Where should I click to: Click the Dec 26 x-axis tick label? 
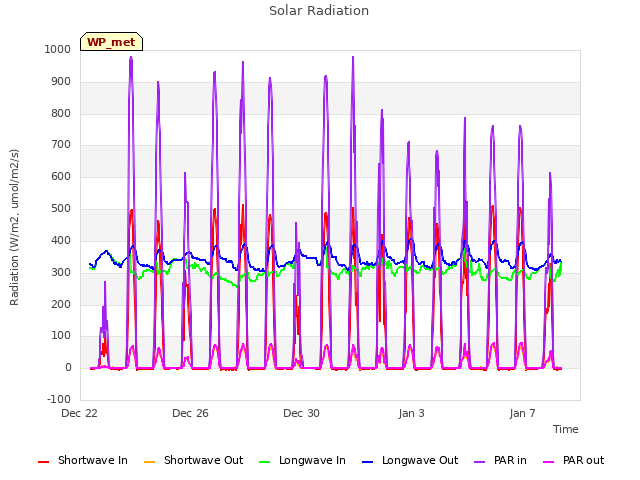[190, 413]
